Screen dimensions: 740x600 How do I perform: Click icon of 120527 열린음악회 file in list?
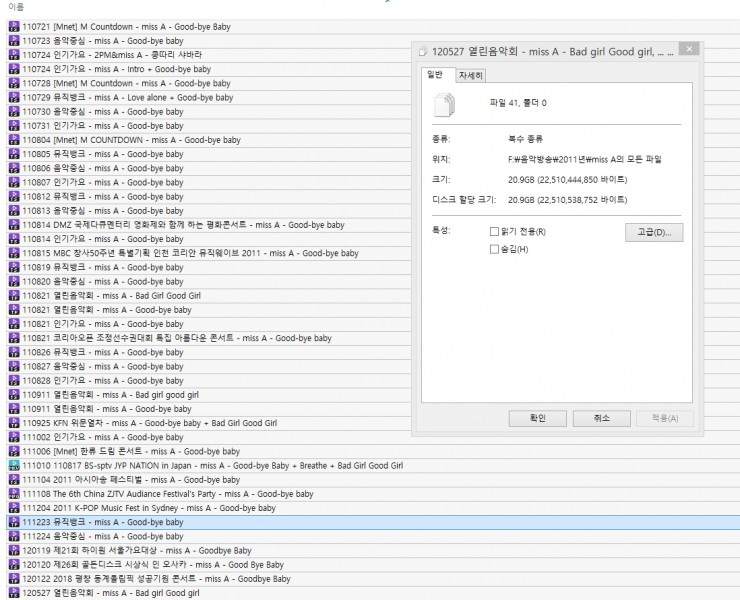pos(14,593)
